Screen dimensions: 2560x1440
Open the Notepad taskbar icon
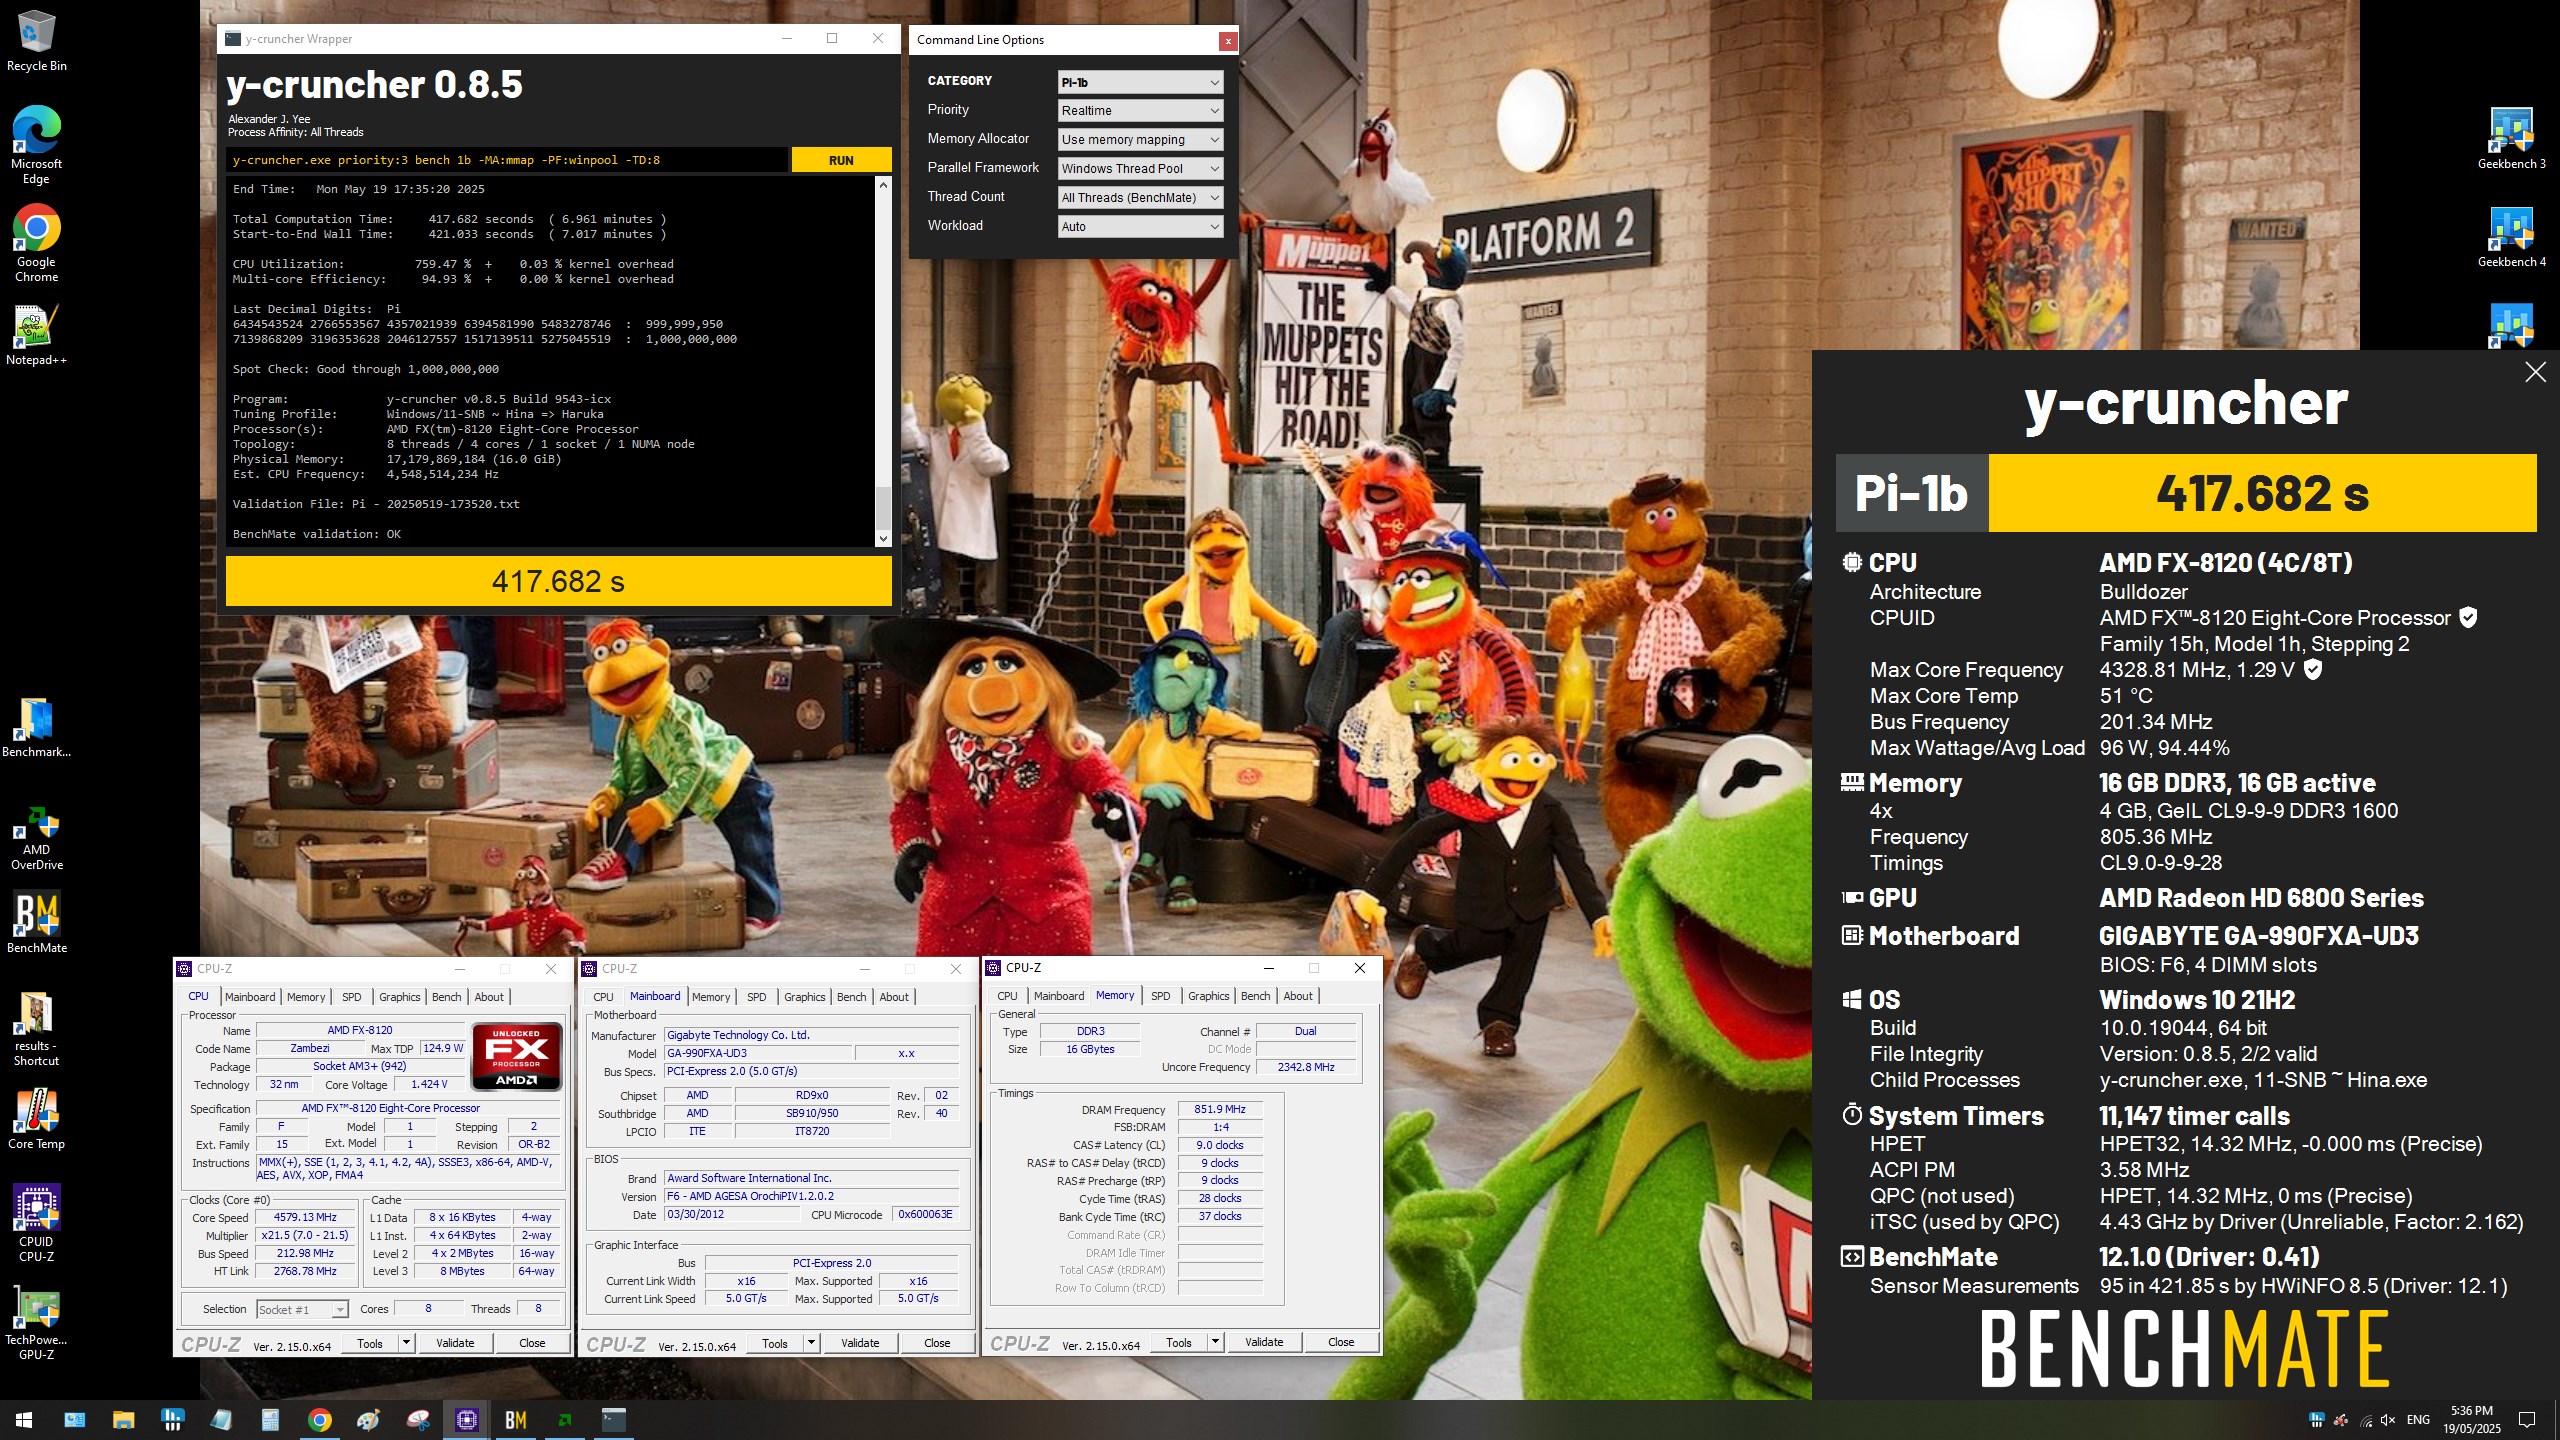(221, 1419)
